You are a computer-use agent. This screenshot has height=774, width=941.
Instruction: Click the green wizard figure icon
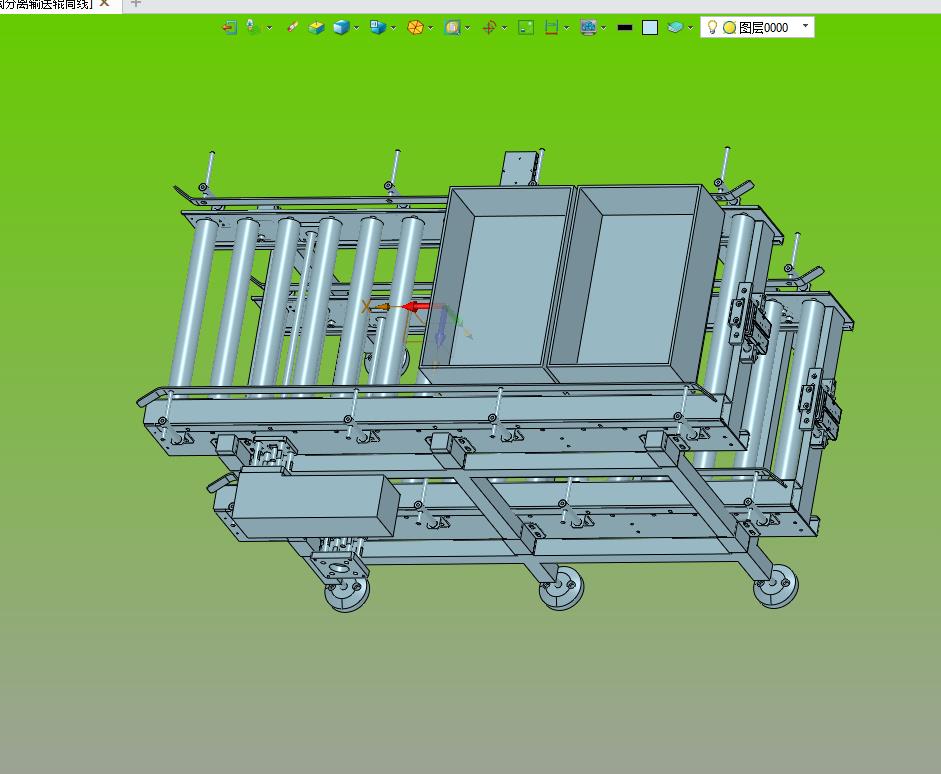[253, 27]
